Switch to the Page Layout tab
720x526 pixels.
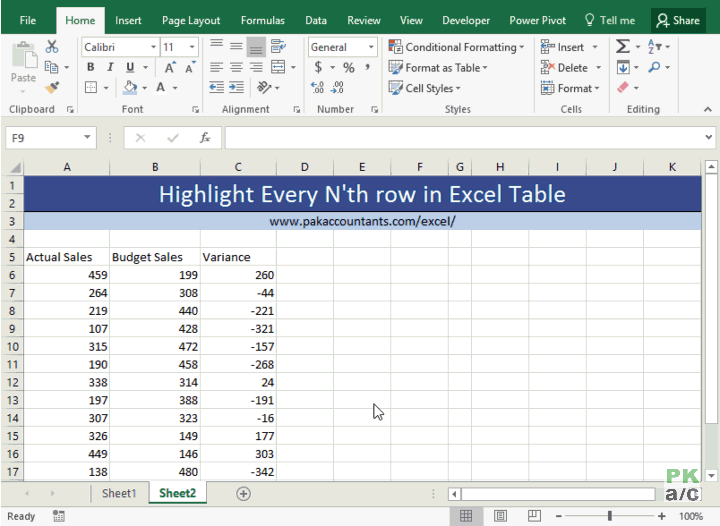coord(191,20)
